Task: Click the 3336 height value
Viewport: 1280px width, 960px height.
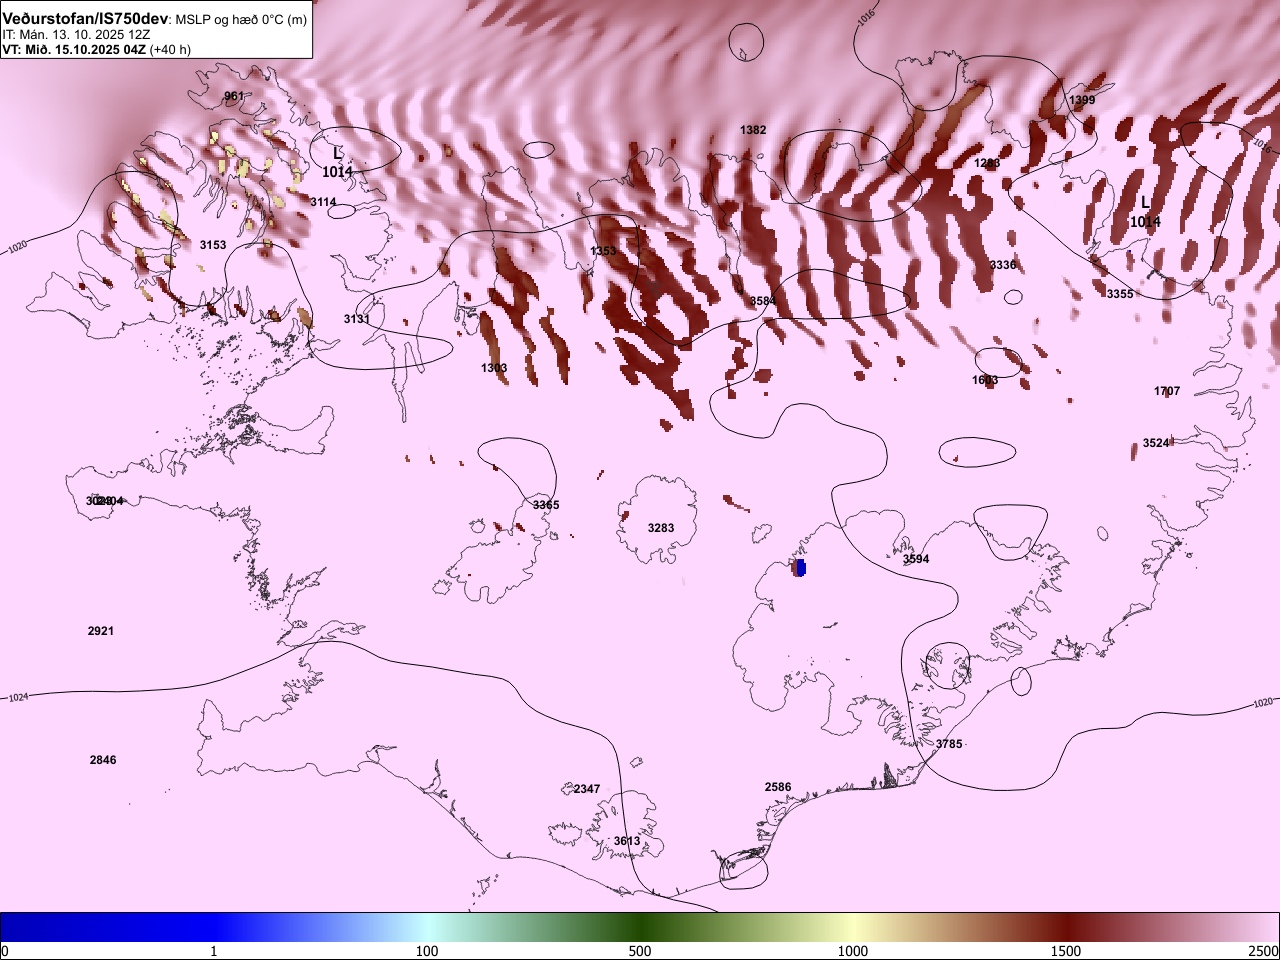Action: tap(1003, 265)
